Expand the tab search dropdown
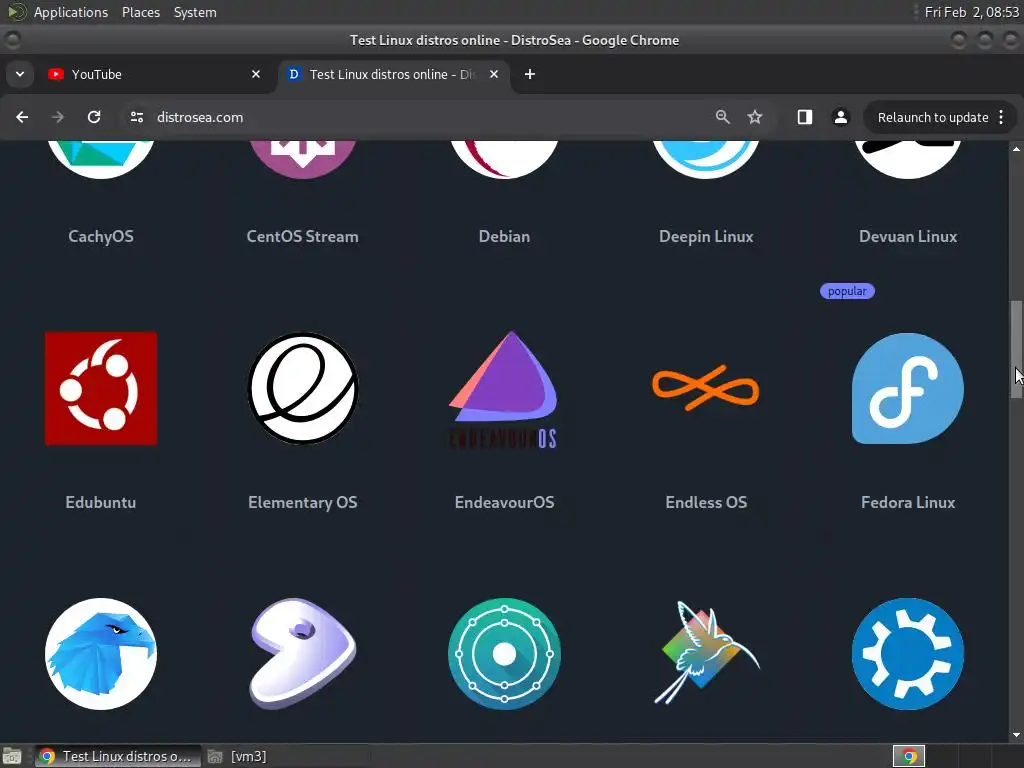Screen dimensions: 1024x768 point(20,74)
